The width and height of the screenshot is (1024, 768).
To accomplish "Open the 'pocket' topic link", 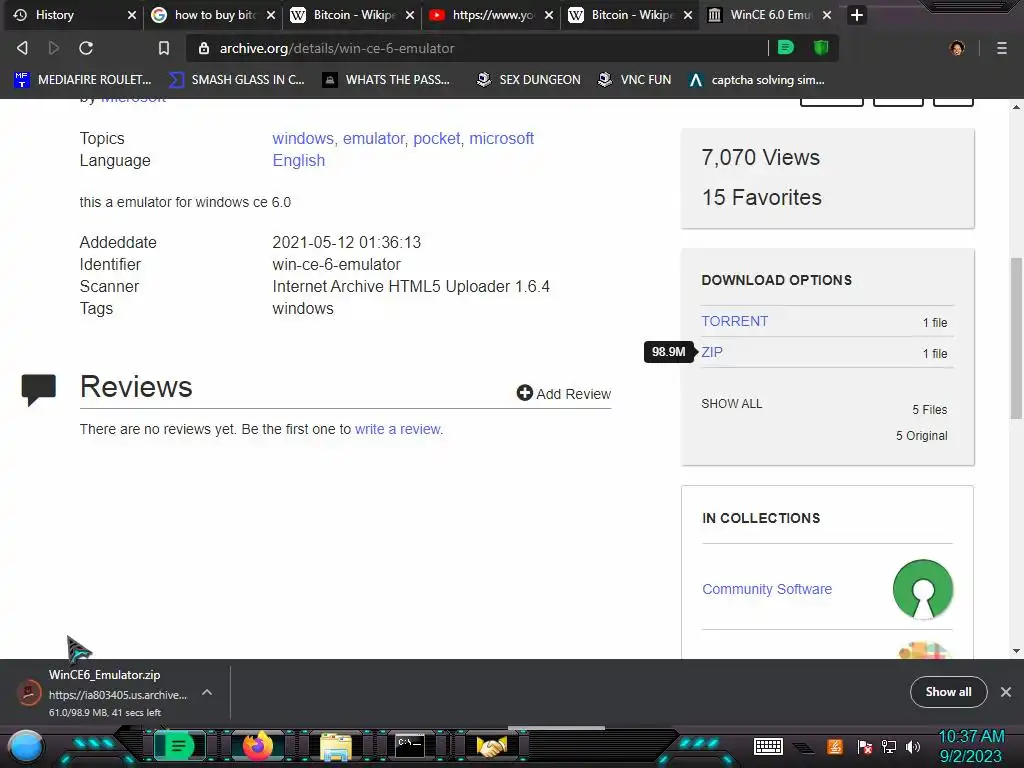I will point(437,138).
